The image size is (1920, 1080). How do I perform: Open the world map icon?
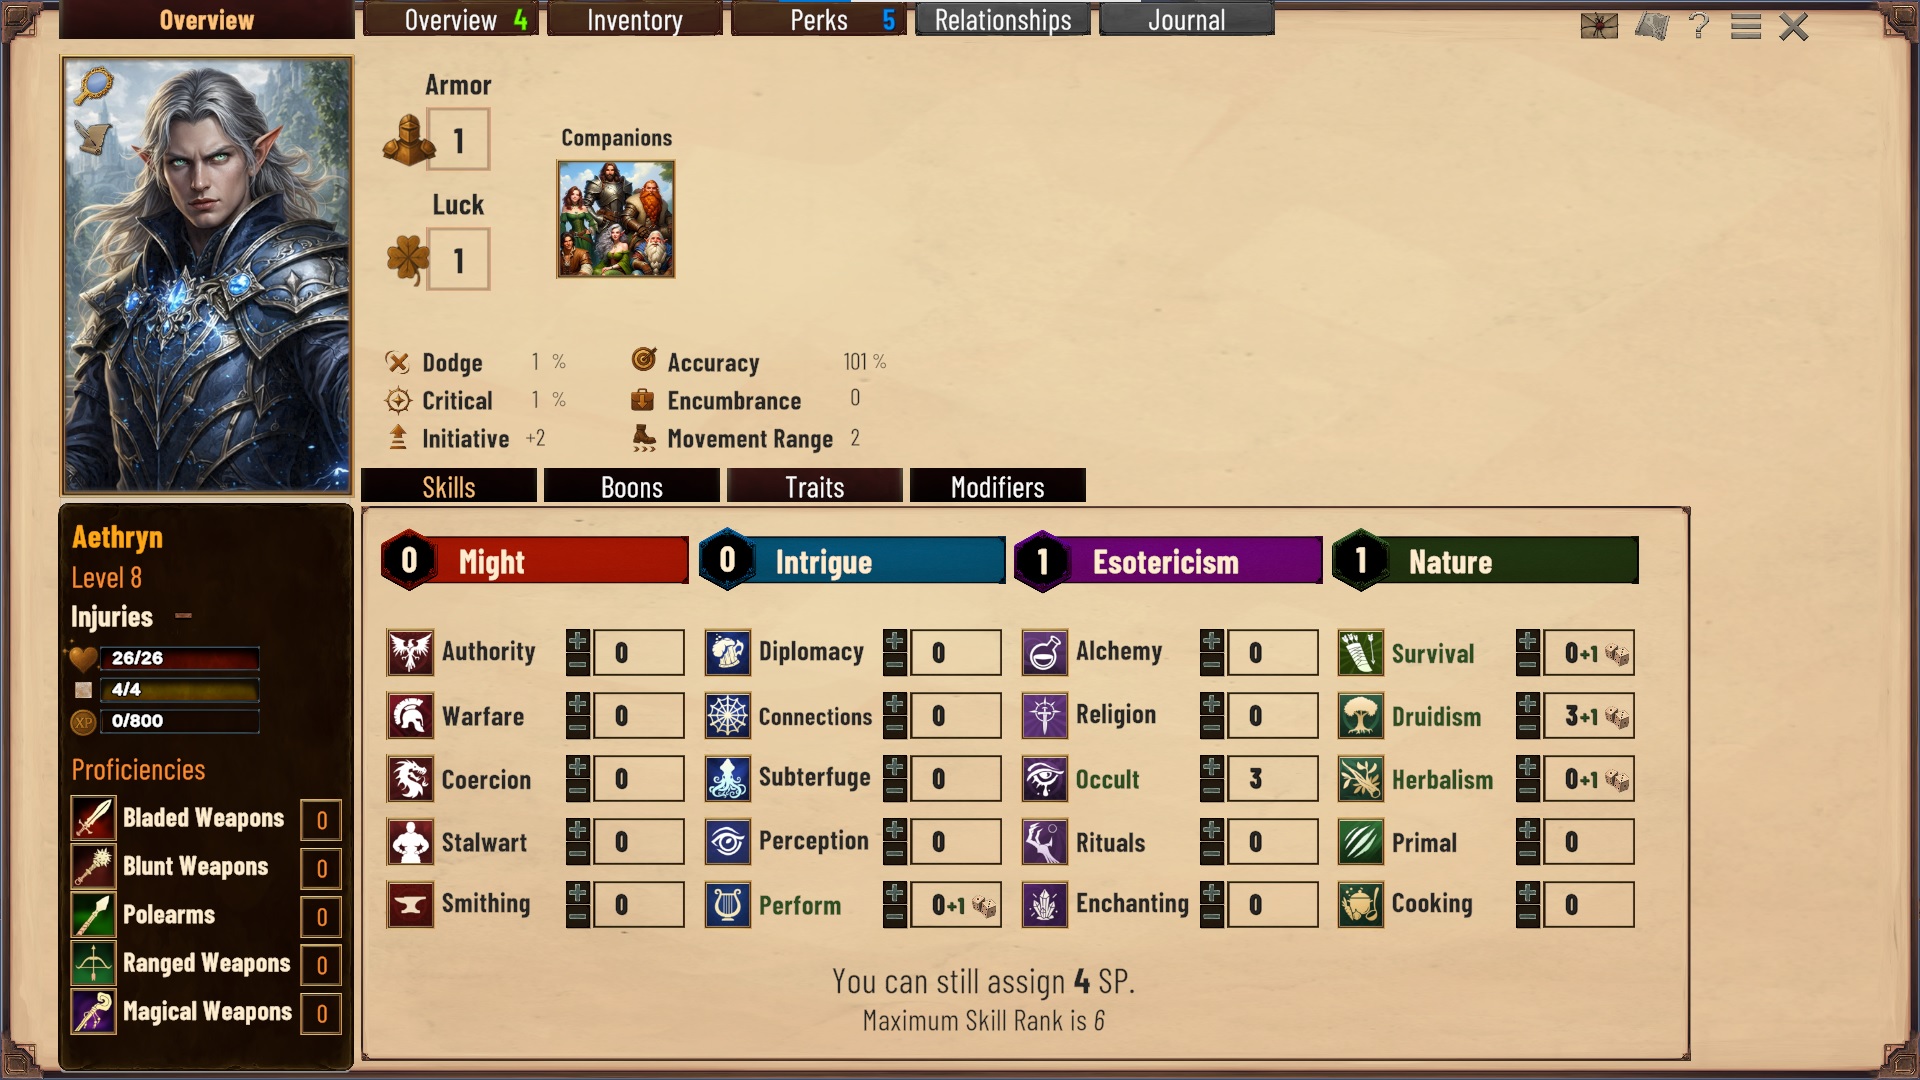[x=1652, y=26]
